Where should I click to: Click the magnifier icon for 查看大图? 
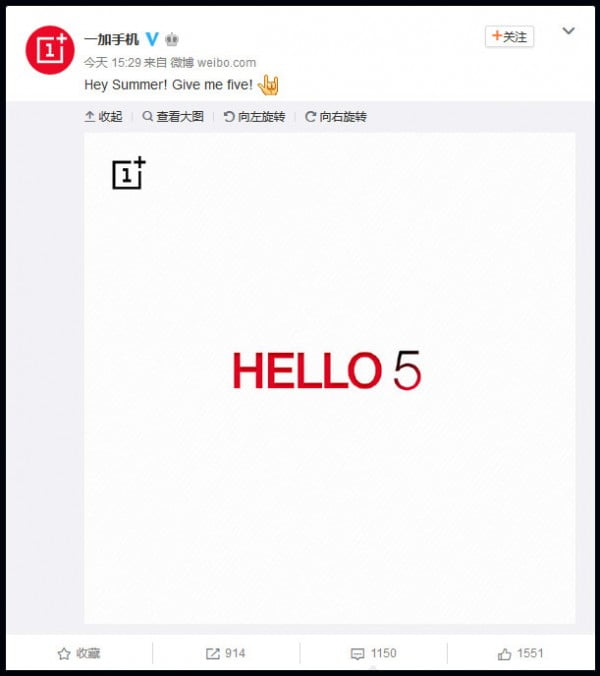coord(147,116)
